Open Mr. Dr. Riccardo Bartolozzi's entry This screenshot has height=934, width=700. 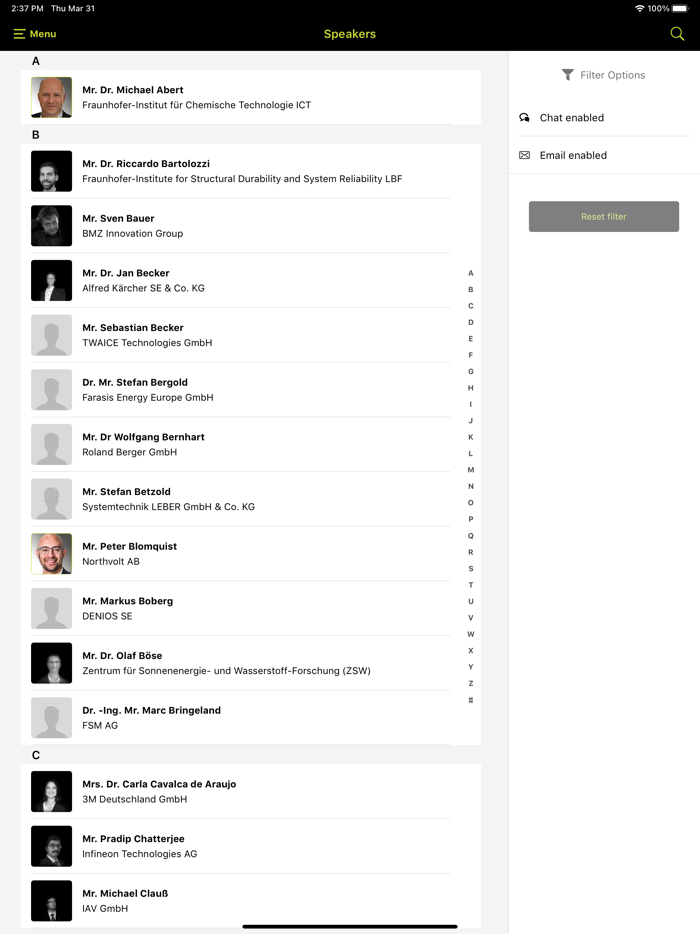click(x=240, y=171)
